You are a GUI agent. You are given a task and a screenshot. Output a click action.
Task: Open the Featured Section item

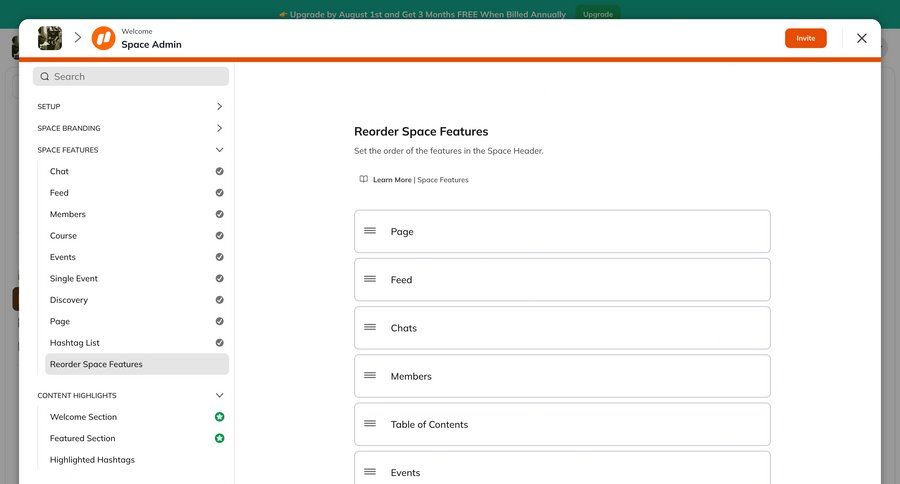(83, 438)
